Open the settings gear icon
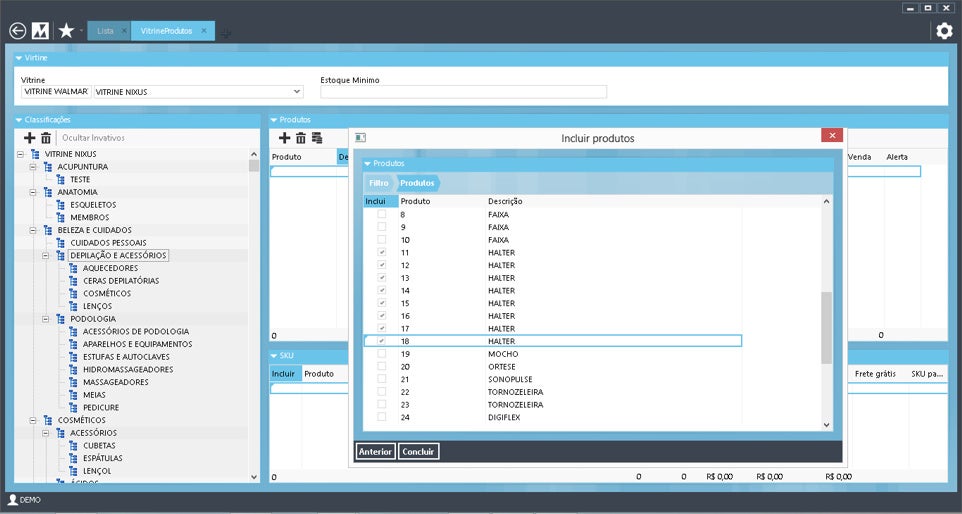Image resolution: width=962 pixels, height=514 pixels. click(x=944, y=31)
